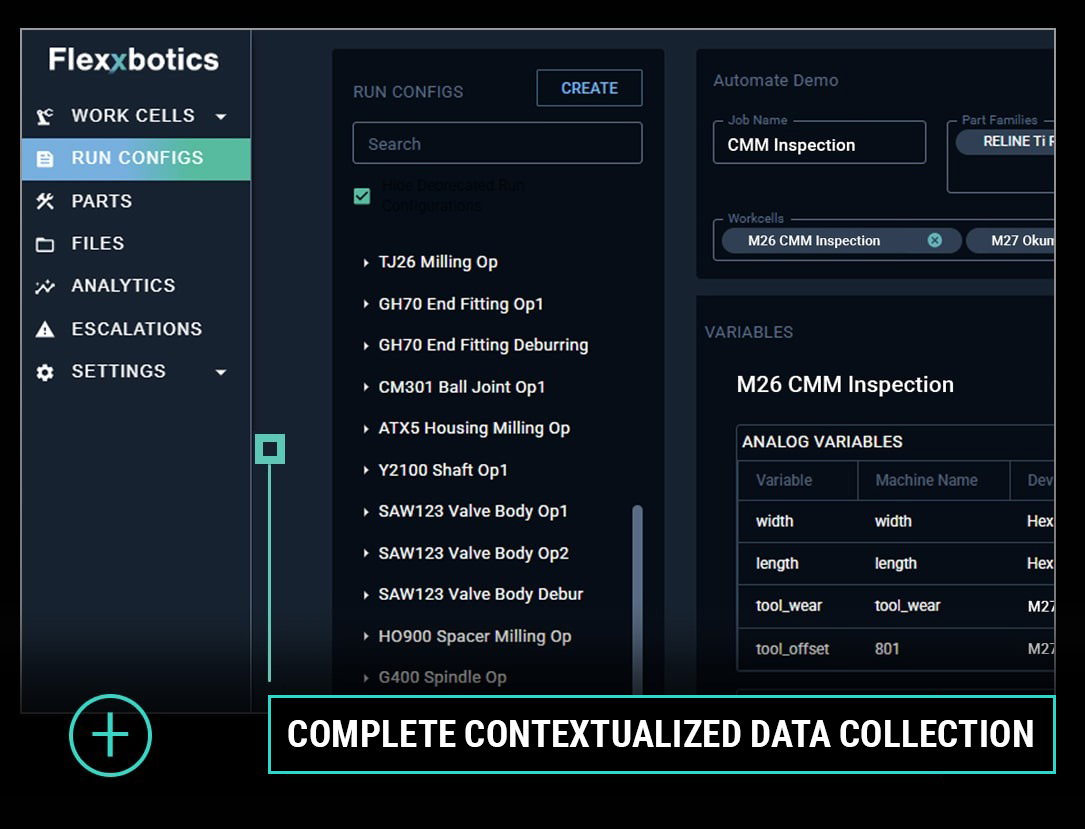Select RUN CONFIGS in the sidebar
The image size is (1085, 829).
click(135, 158)
